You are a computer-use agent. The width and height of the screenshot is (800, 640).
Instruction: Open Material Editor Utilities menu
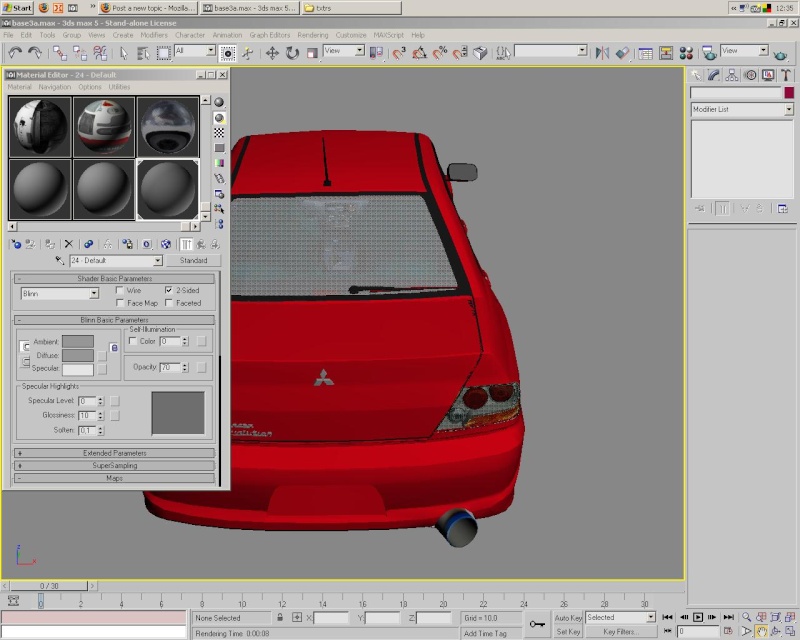[119, 87]
